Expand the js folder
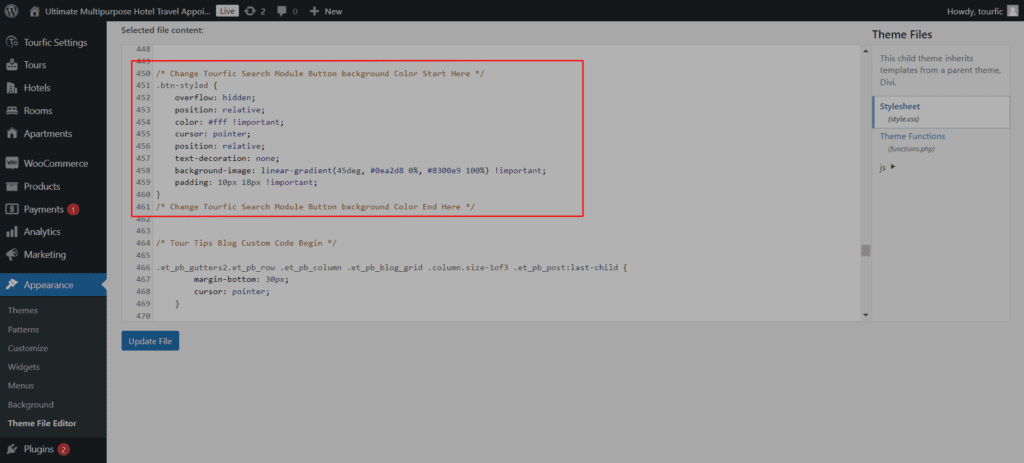 (x=887, y=167)
